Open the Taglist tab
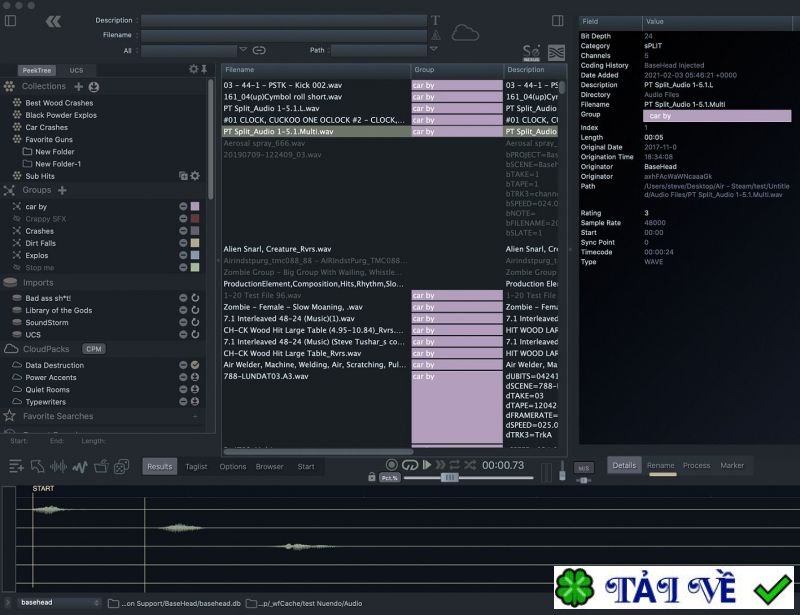The width and height of the screenshot is (800, 615). [x=196, y=466]
